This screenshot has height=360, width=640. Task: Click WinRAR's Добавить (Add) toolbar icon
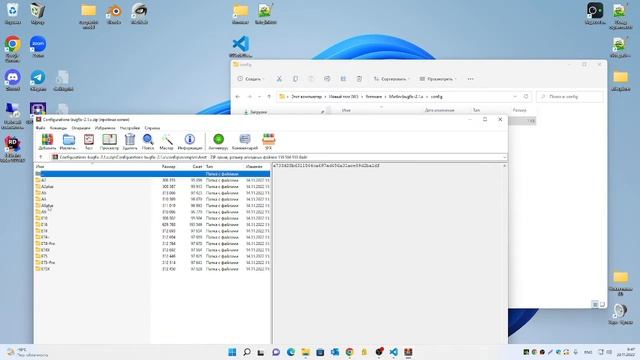[x=47, y=140]
